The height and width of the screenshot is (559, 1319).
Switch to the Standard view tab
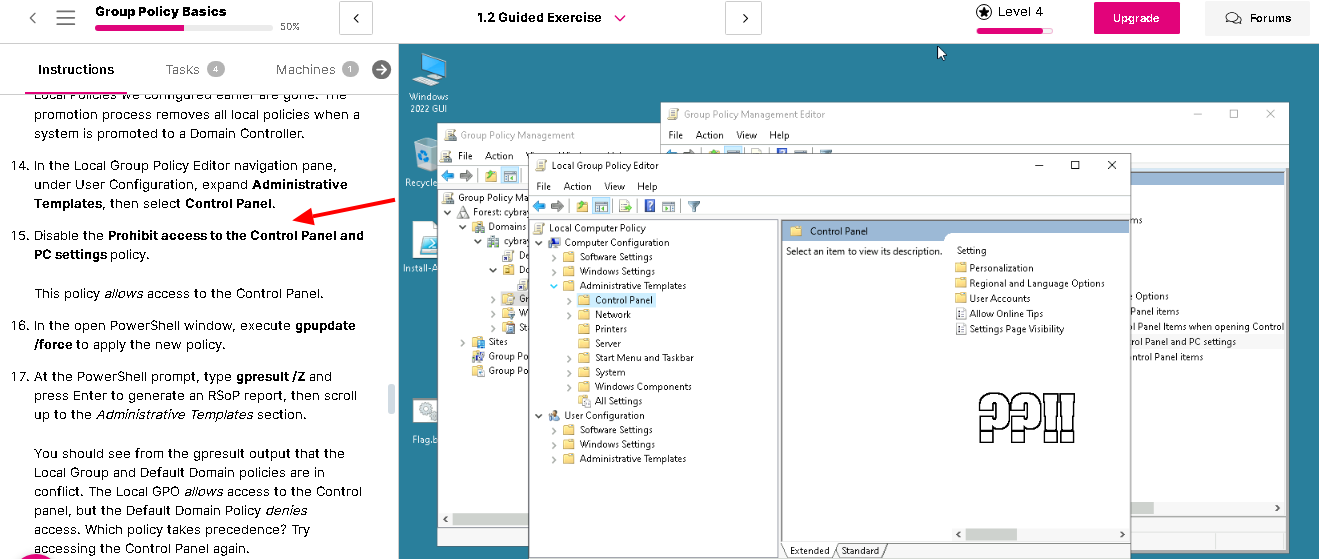860,550
